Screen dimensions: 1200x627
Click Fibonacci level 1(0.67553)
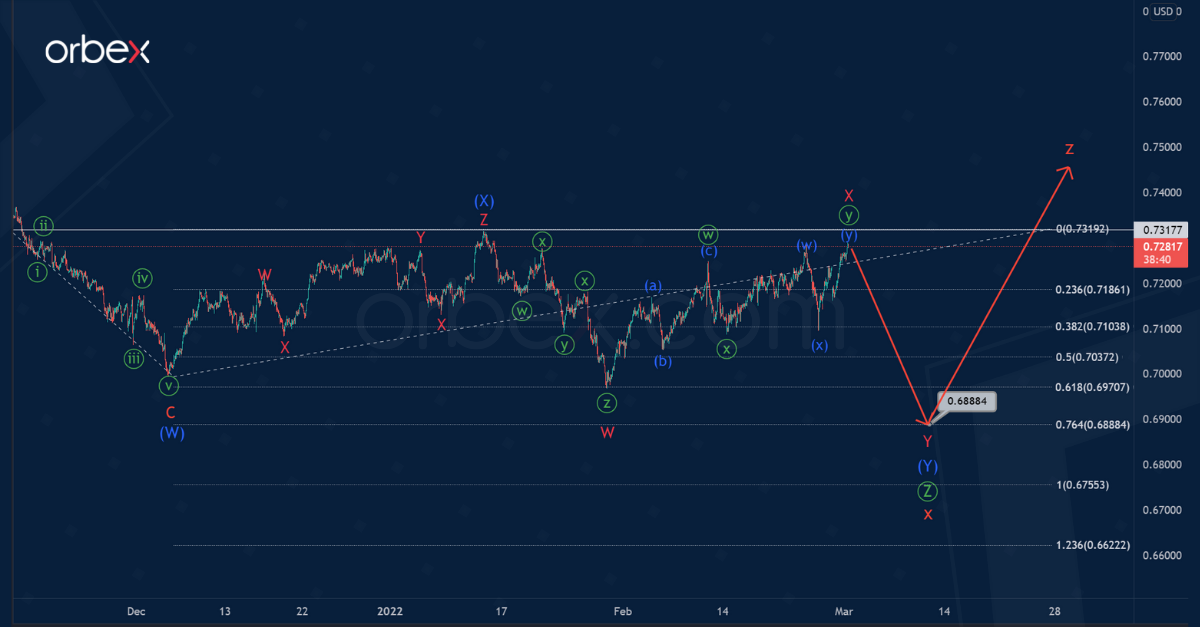(1083, 485)
